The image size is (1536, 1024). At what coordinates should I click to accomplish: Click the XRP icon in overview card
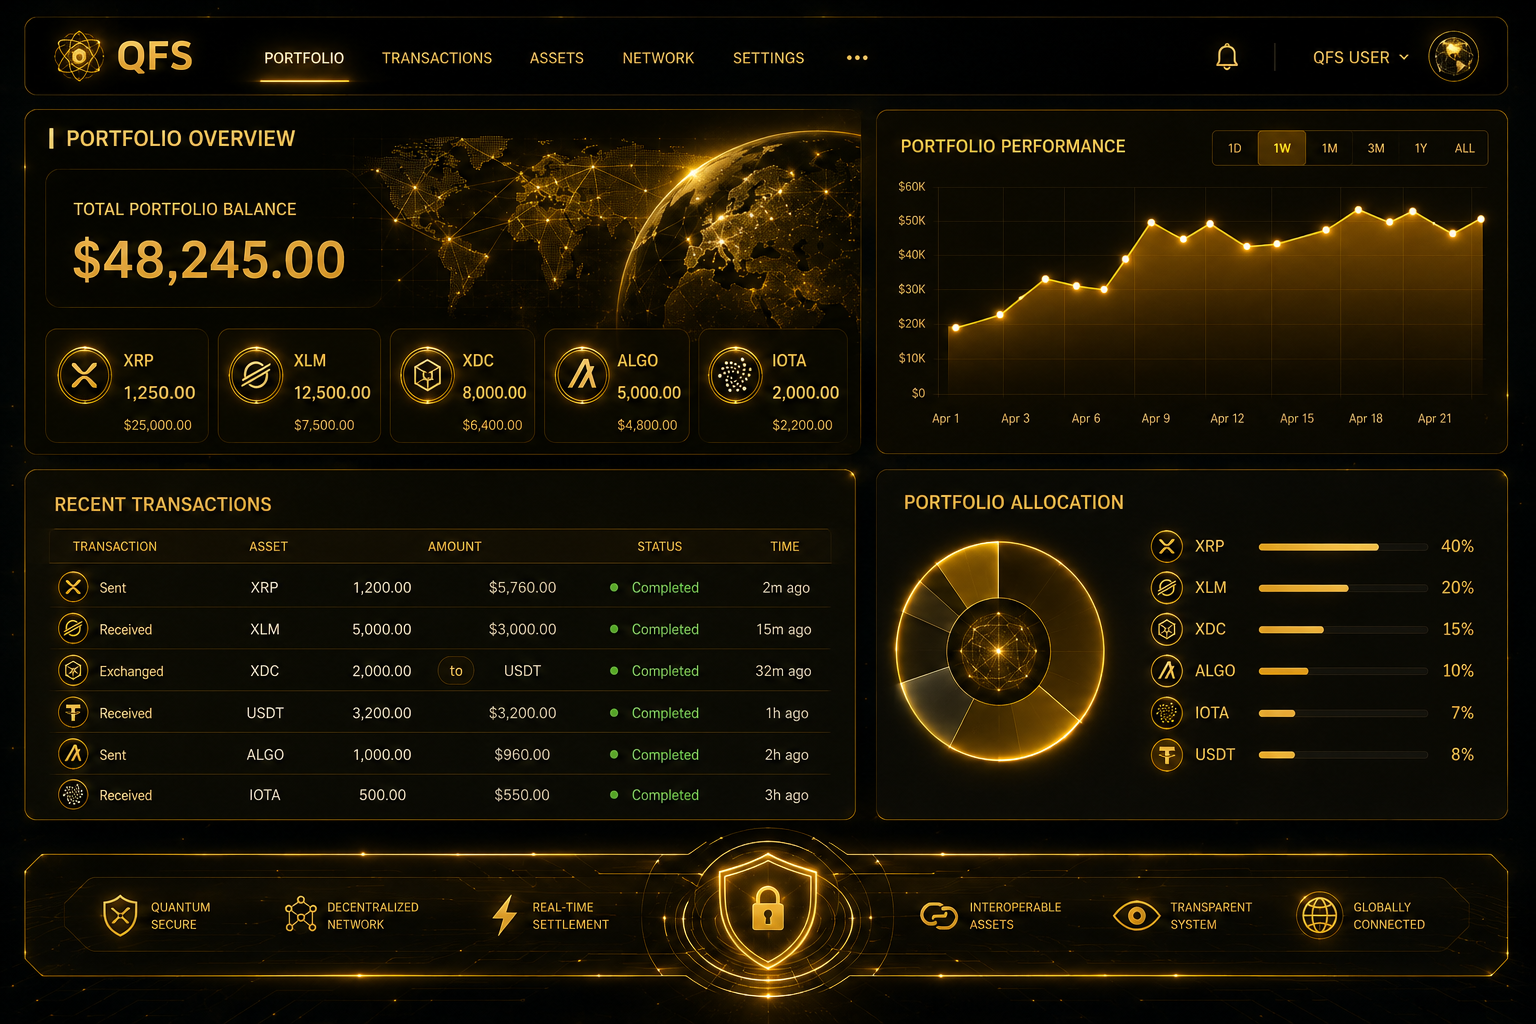(85, 376)
